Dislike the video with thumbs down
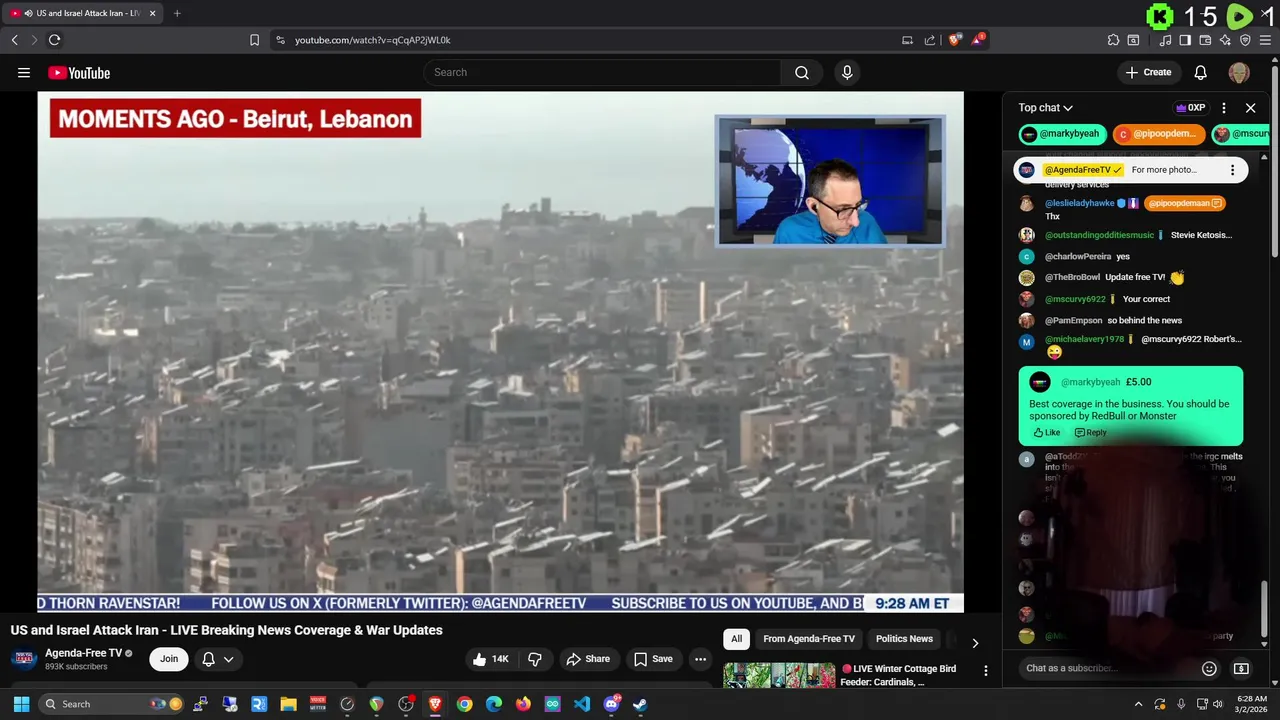This screenshot has height=720, width=1280. point(535,659)
